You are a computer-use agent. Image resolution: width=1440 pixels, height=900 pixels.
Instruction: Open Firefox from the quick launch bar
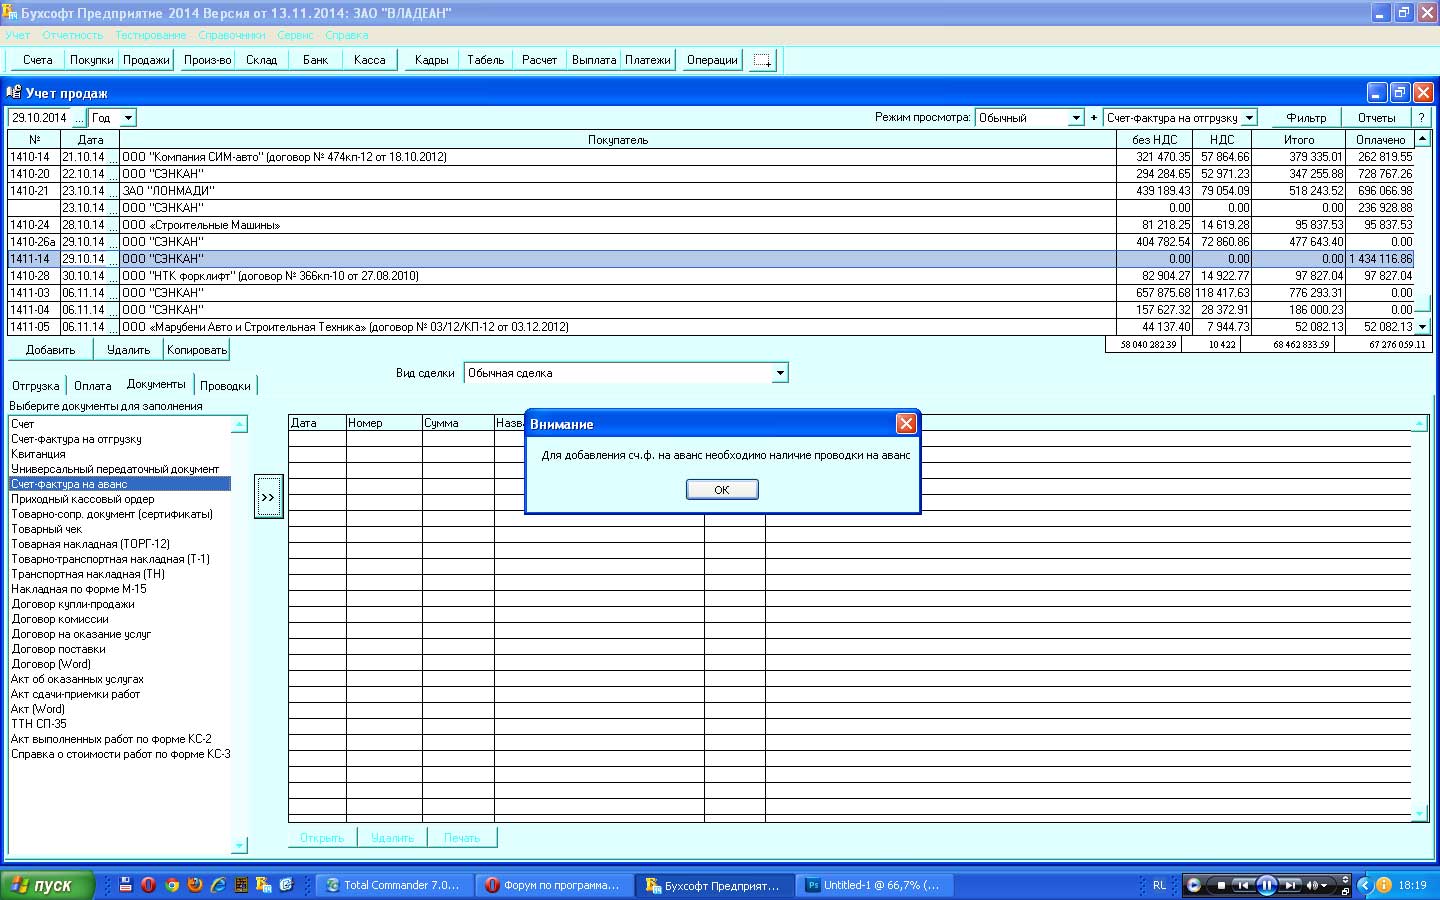[x=195, y=885]
